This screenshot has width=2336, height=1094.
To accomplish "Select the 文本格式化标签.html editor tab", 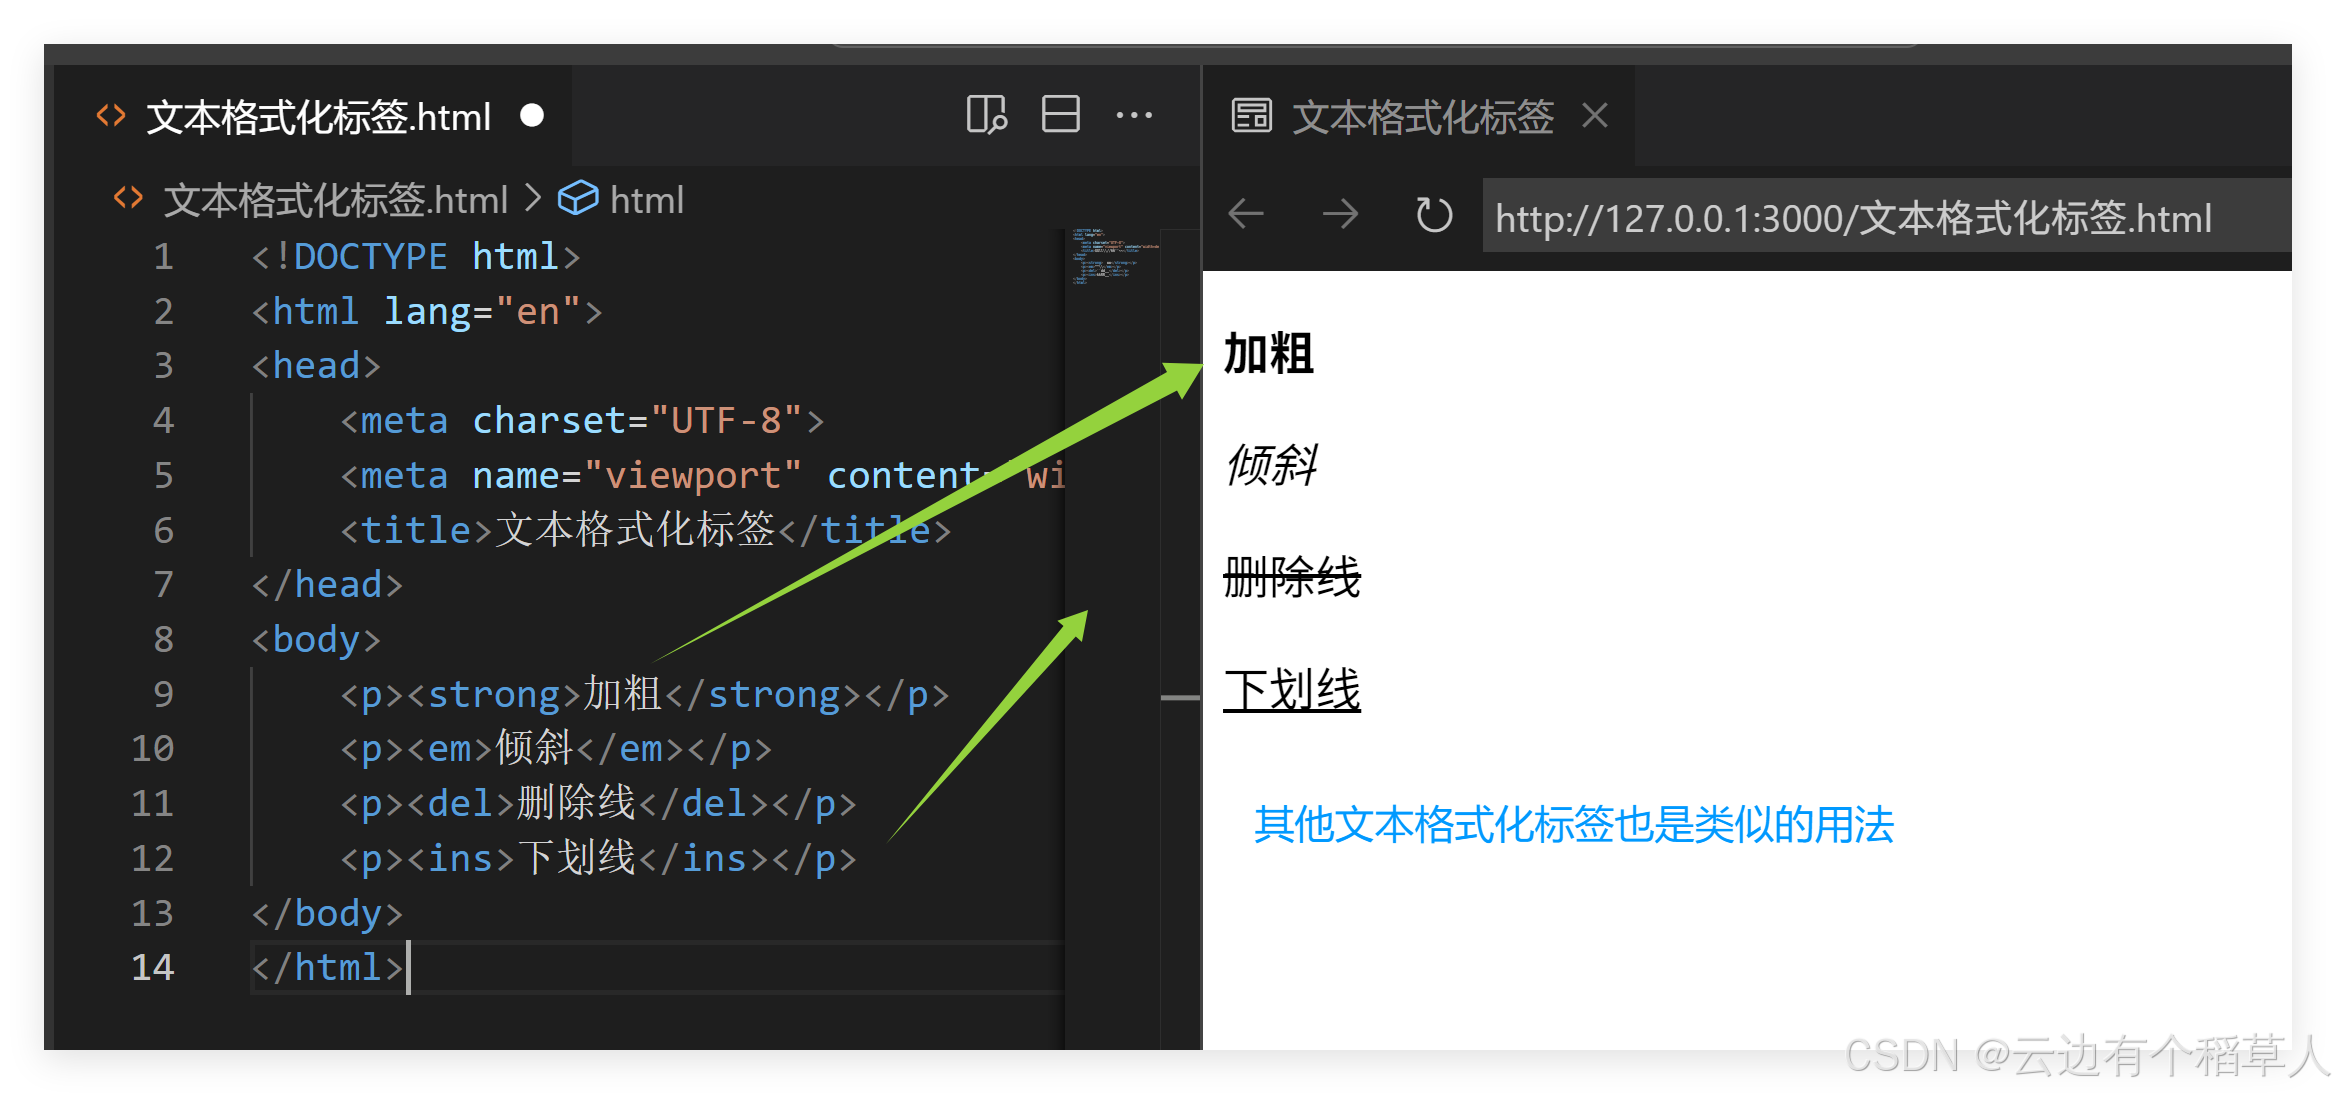I will (x=318, y=118).
